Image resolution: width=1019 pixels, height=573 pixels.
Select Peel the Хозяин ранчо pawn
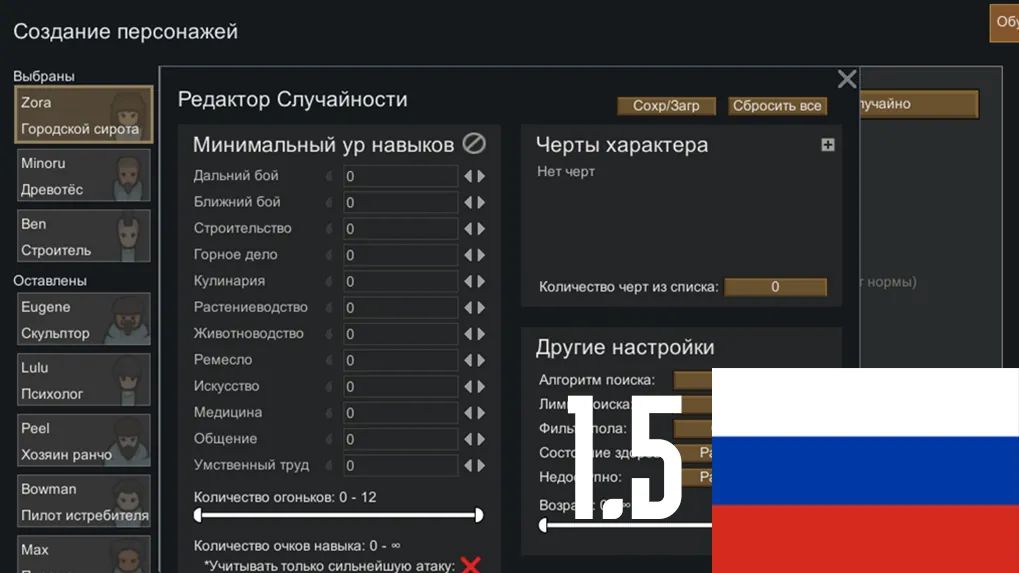[84, 442]
